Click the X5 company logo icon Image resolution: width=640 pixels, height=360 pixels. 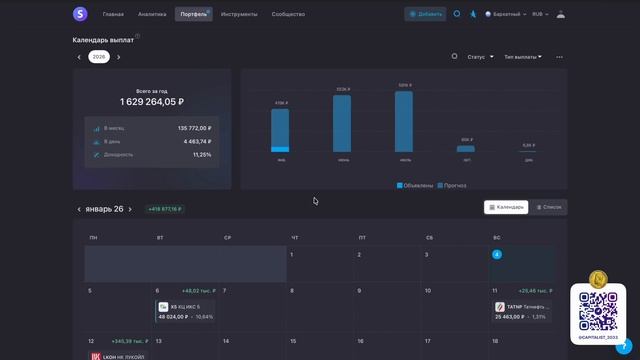[163, 307]
